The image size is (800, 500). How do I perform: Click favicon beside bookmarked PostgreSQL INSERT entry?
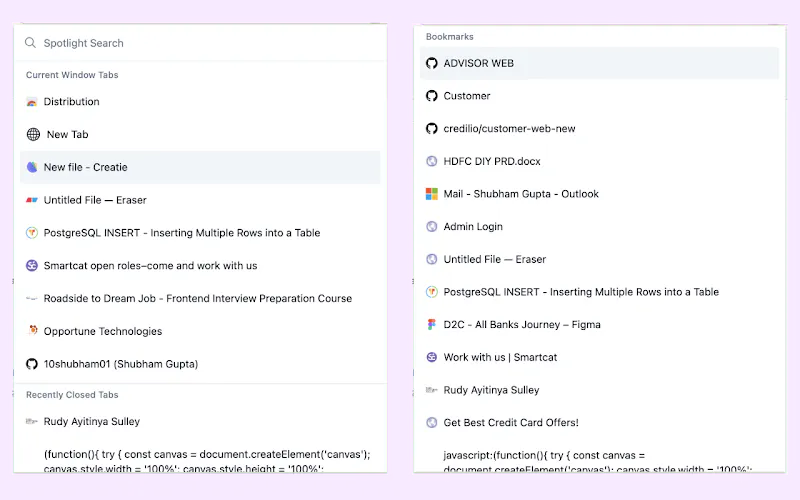coord(432,292)
